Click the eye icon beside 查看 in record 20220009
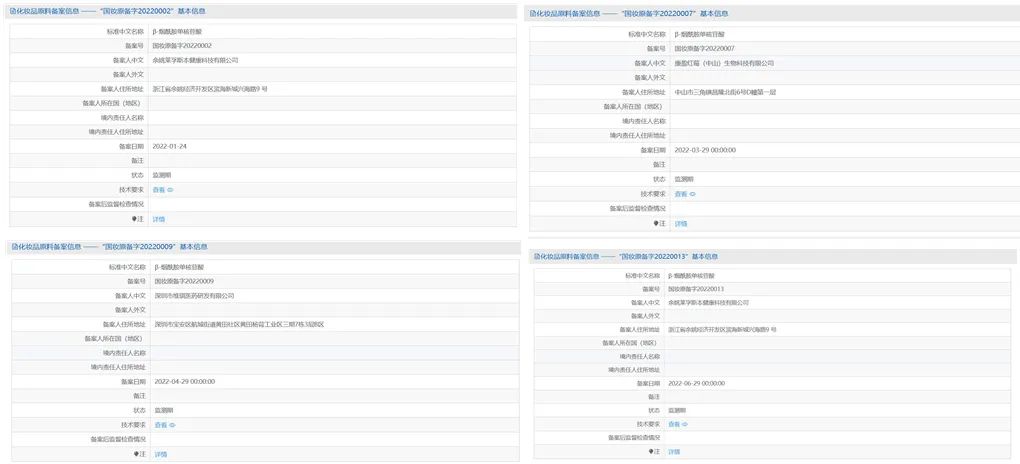Screen dimensions: 1020x464 171,425
